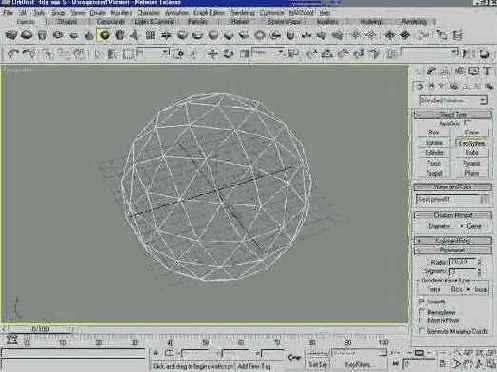This screenshot has width=497, height=372.
Task: Click the Torus icon in Objects tab shelf
Action: click(58, 35)
